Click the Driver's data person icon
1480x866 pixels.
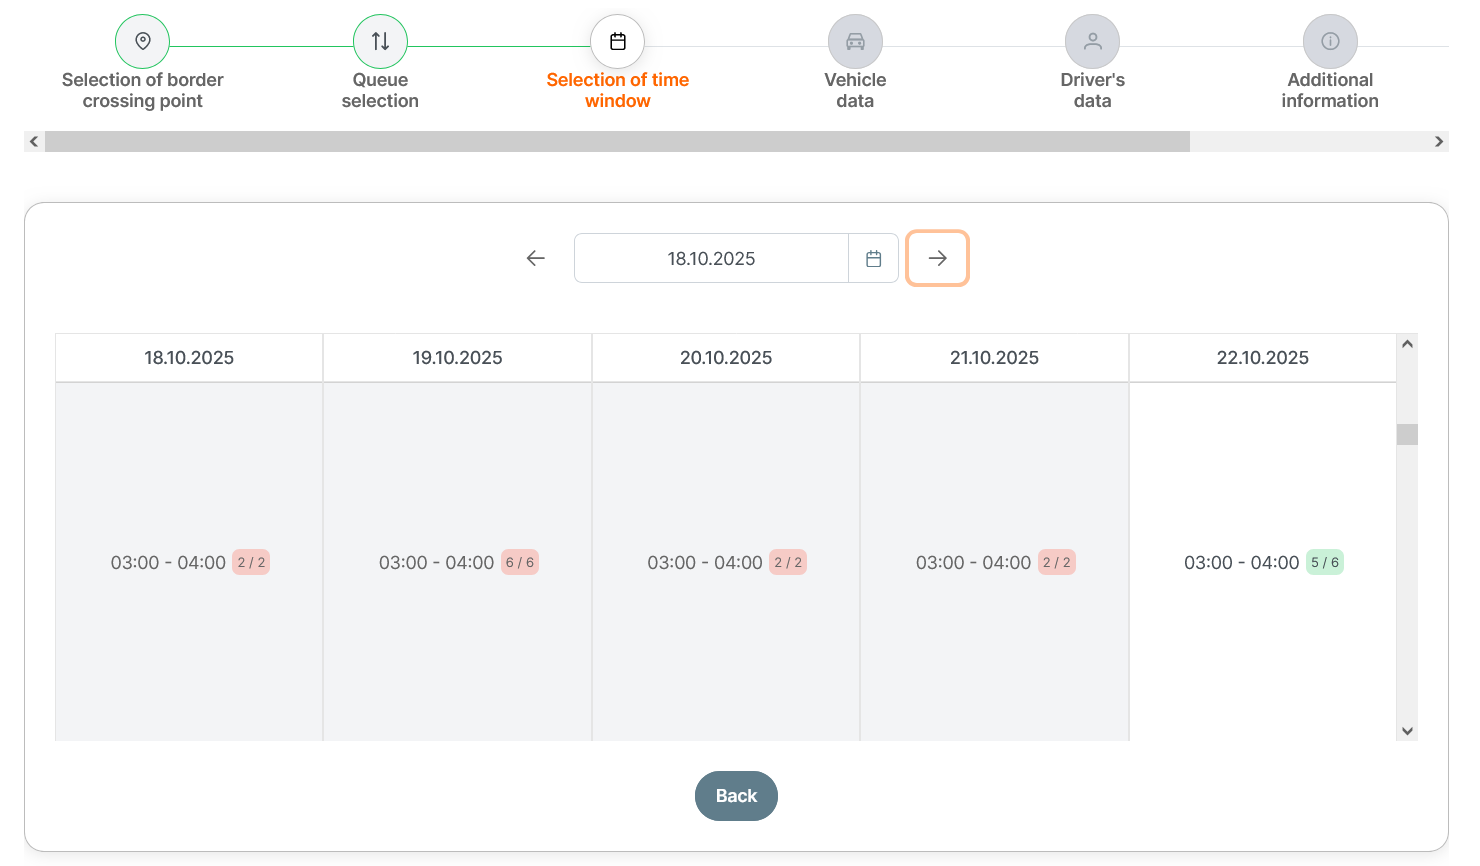1092,41
